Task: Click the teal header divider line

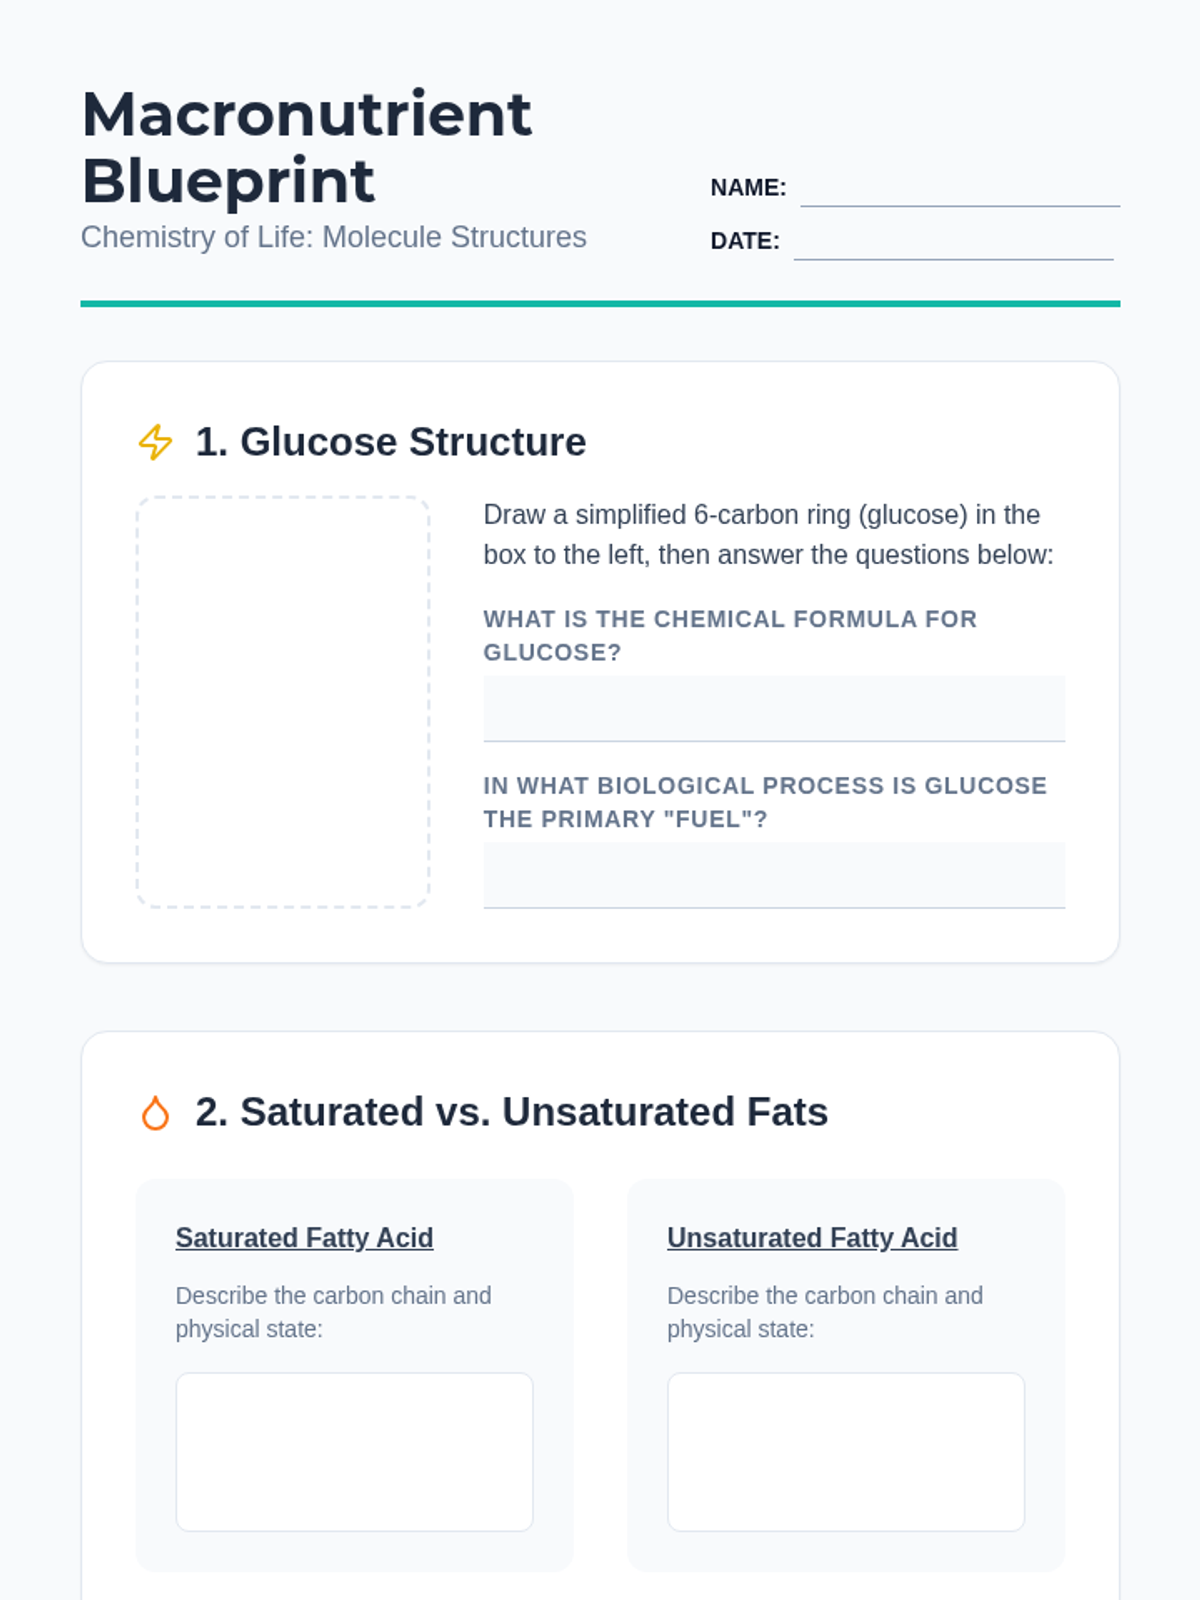Action: (x=600, y=304)
